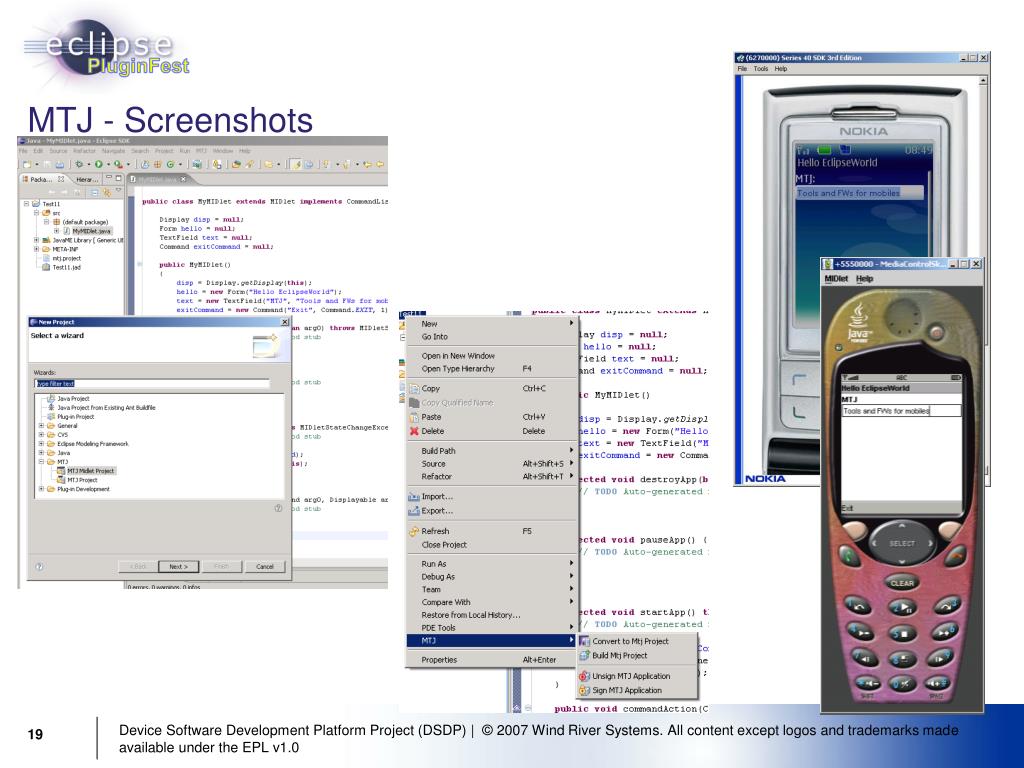The image size is (1024, 768).
Task: Expand the General wizard category
Action: click(41, 426)
